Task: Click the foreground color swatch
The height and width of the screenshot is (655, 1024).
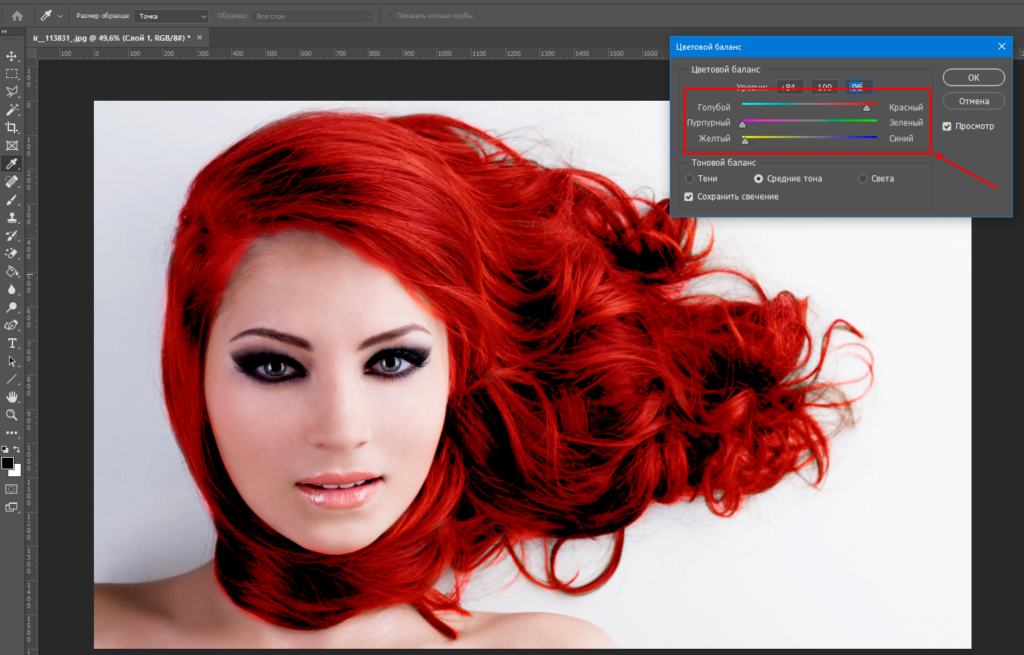Action: pyautogui.click(x=7, y=463)
